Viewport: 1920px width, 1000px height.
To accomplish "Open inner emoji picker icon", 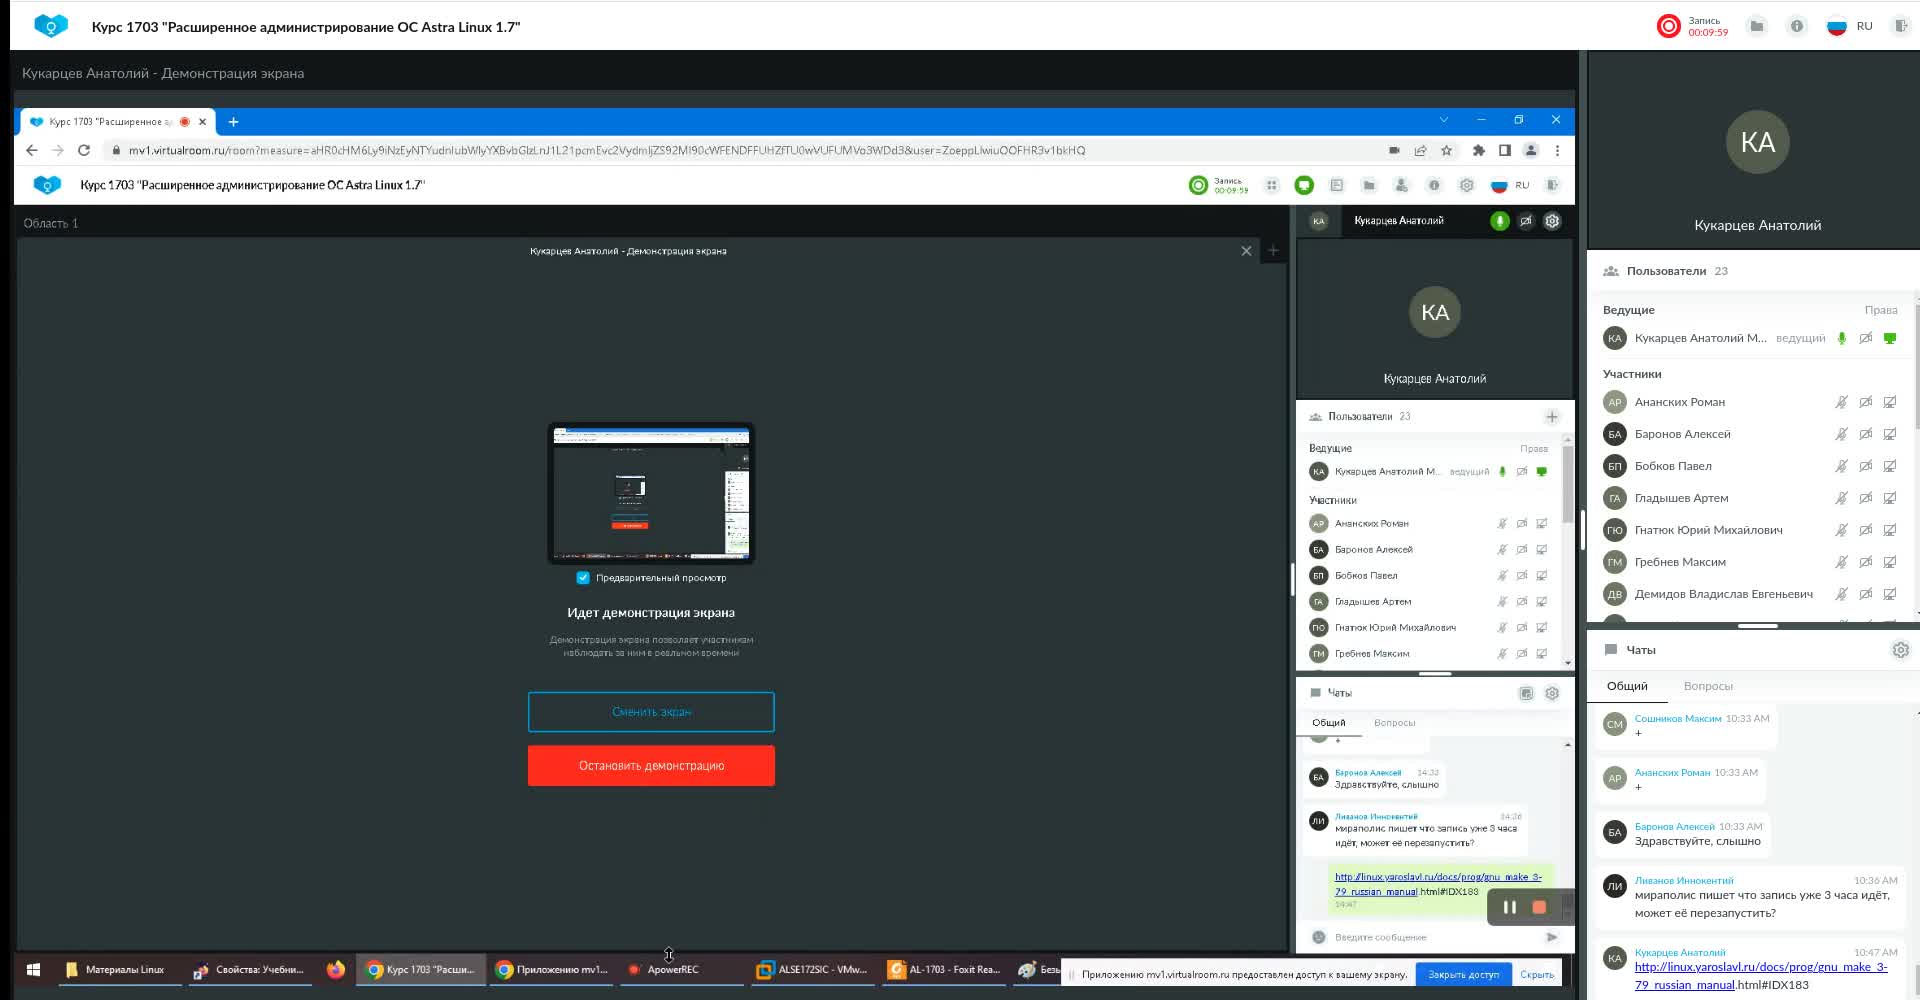I will pyautogui.click(x=1318, y=937).
